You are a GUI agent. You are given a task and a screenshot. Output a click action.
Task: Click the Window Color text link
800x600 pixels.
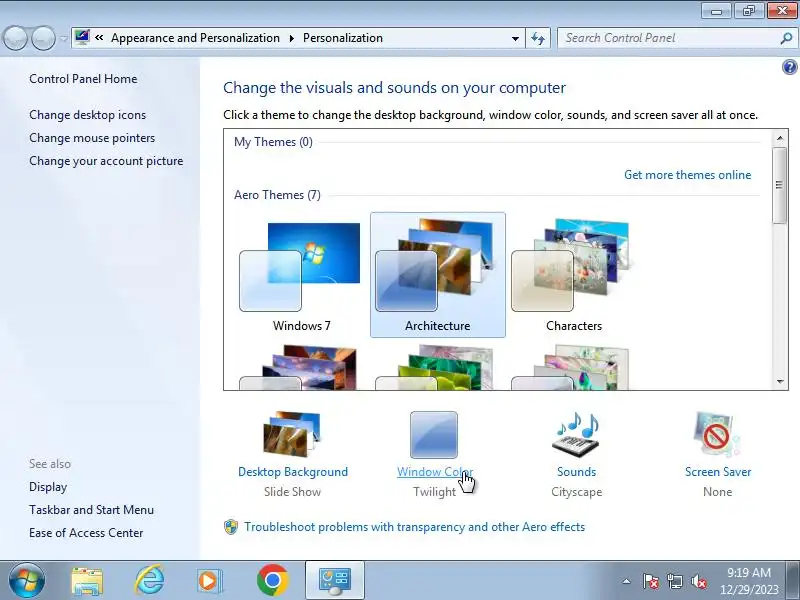[x=435, y=472]
